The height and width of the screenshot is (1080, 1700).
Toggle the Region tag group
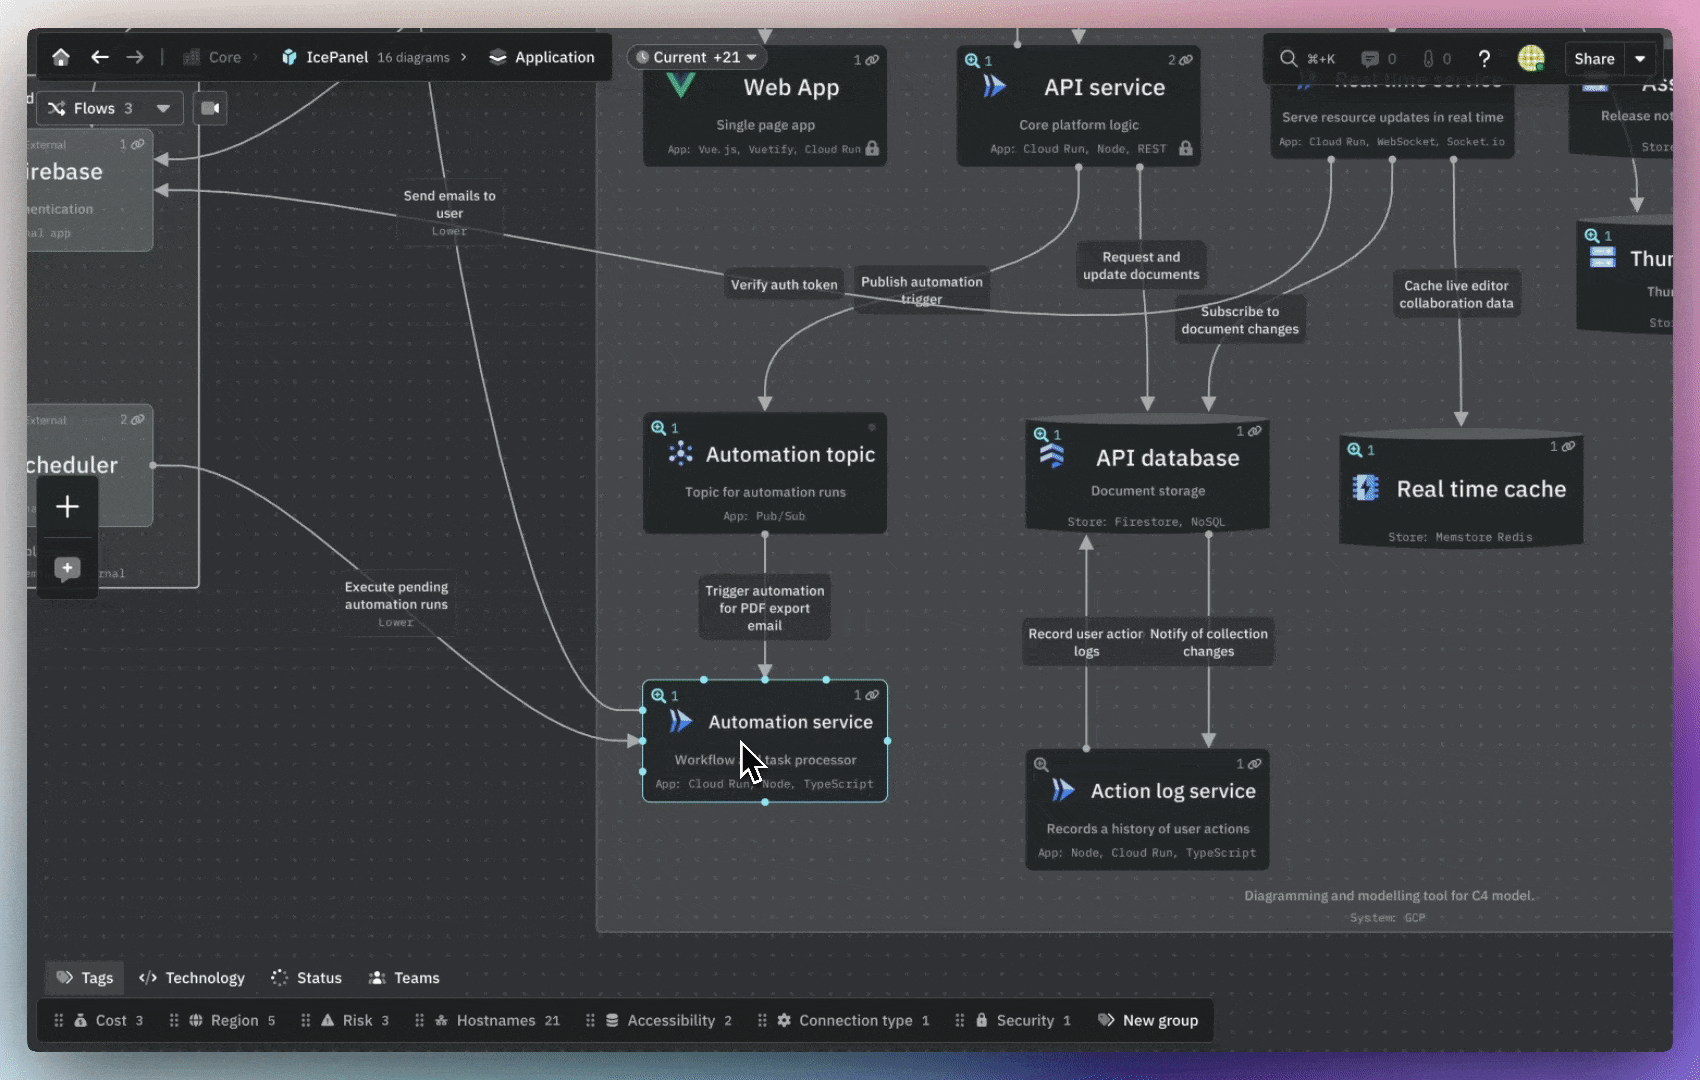pyautogui.click(x=232, y=1020)
